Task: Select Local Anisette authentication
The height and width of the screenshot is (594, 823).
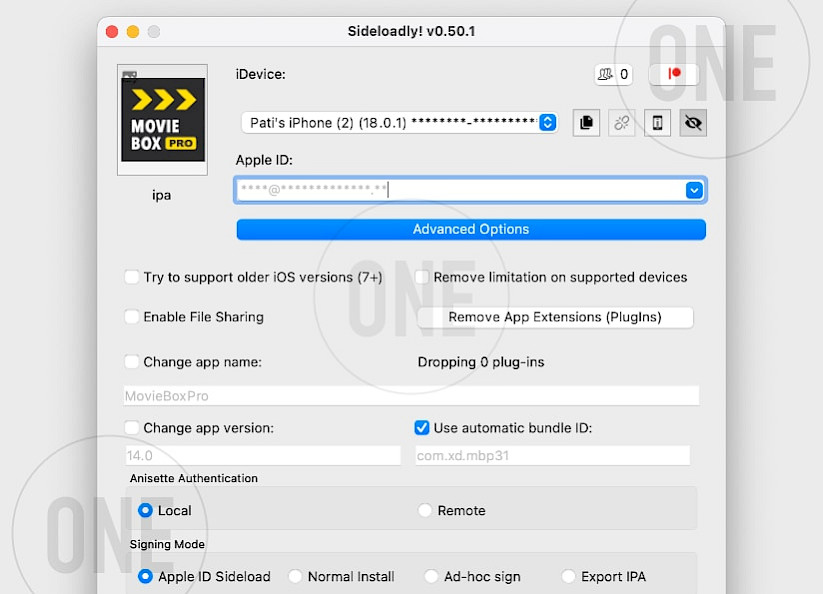Action: [145, 511]
